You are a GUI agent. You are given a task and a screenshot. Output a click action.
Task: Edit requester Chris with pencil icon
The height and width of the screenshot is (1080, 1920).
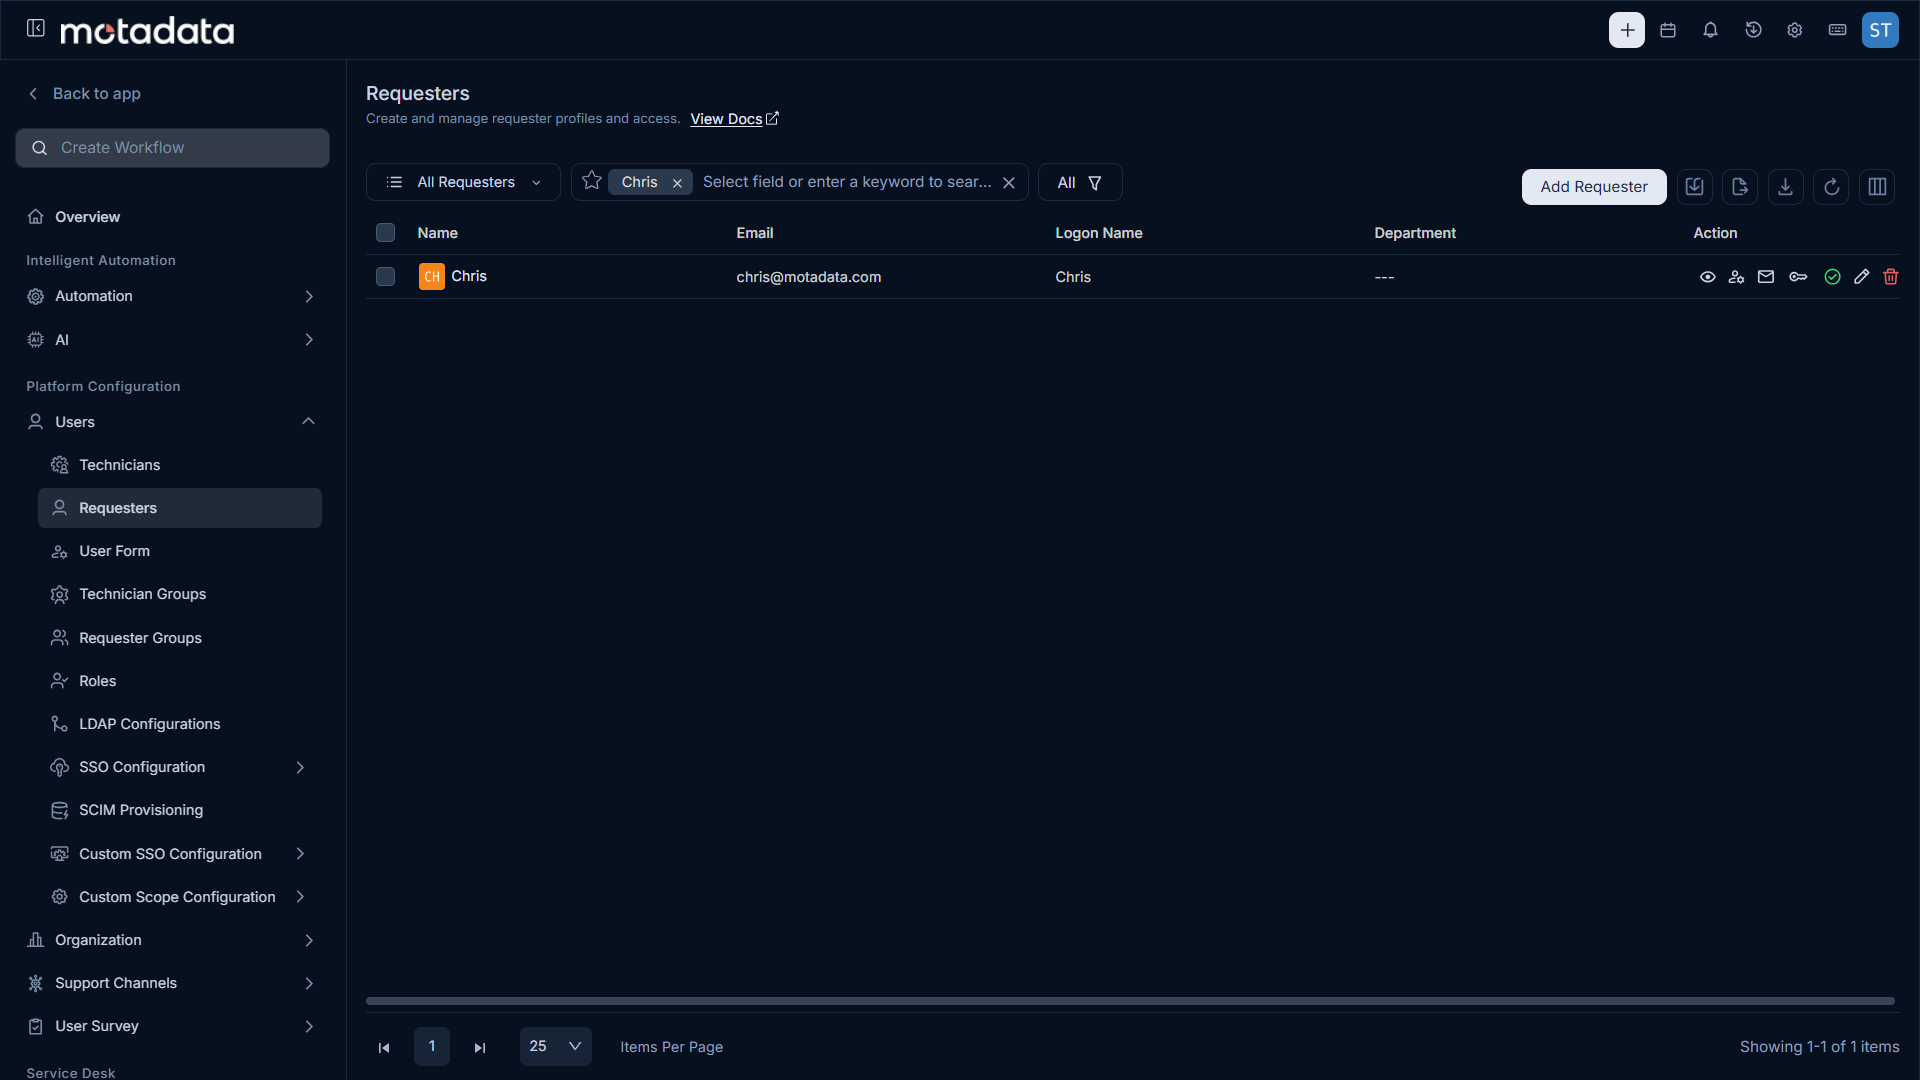click(x=1861, y=277)
